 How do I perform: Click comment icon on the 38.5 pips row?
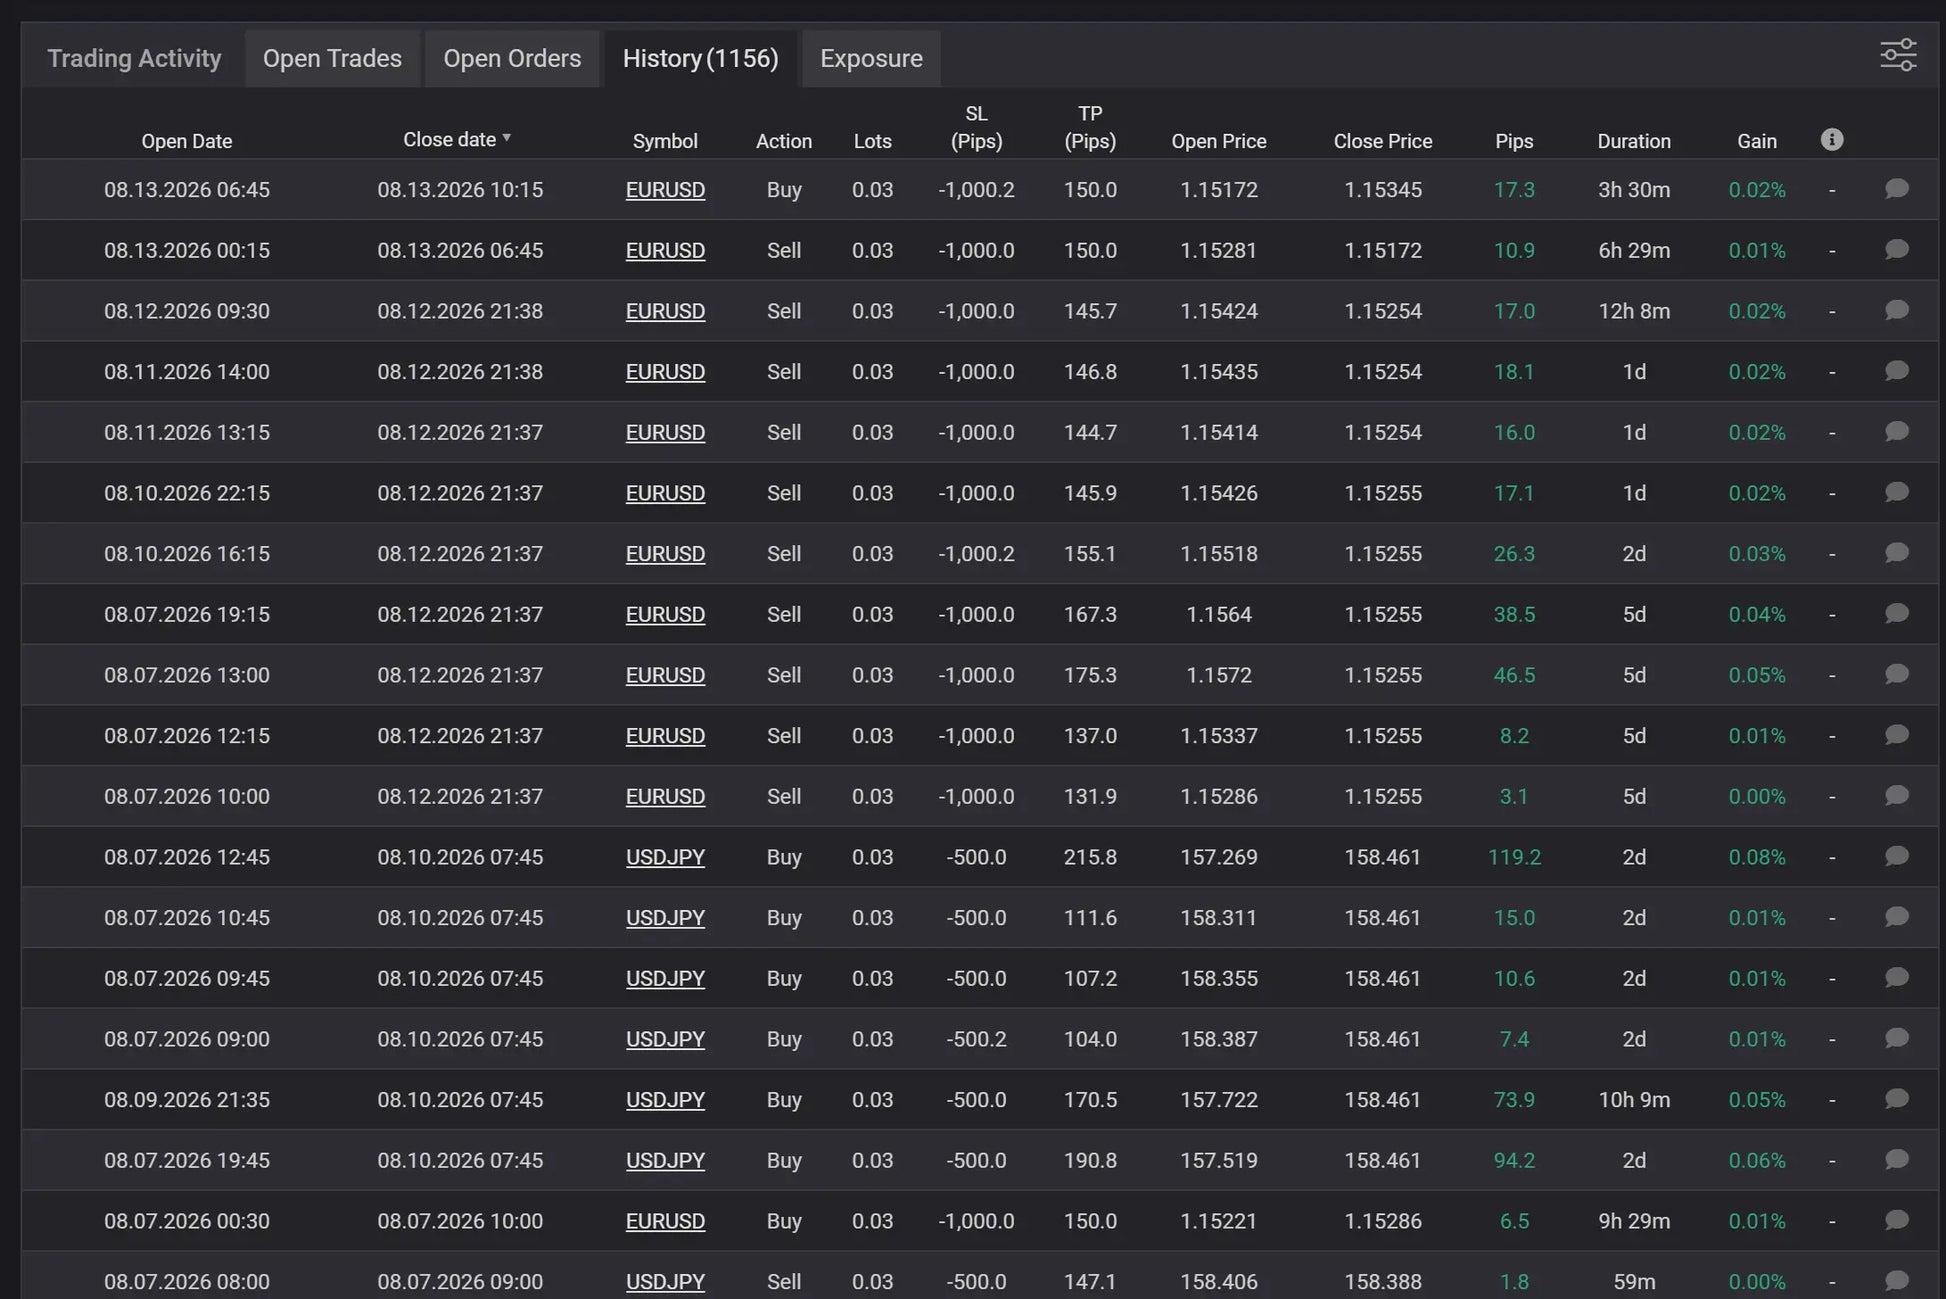coord(1896,614)
